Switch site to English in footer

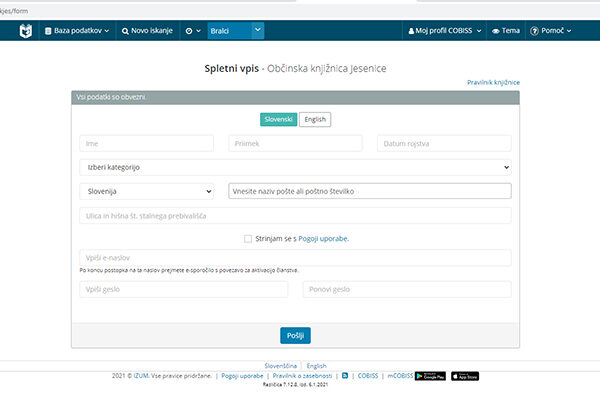(x=316, y=366)
